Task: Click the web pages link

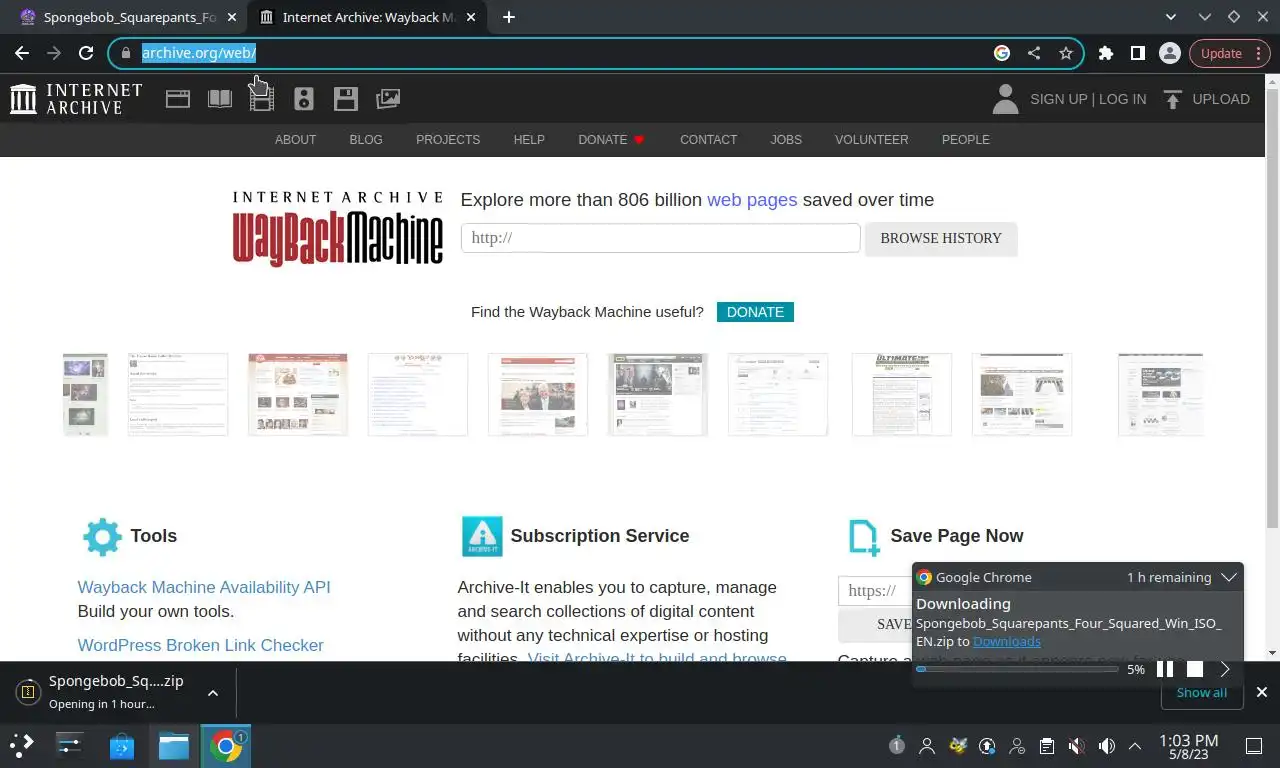Action: (752, 200)
